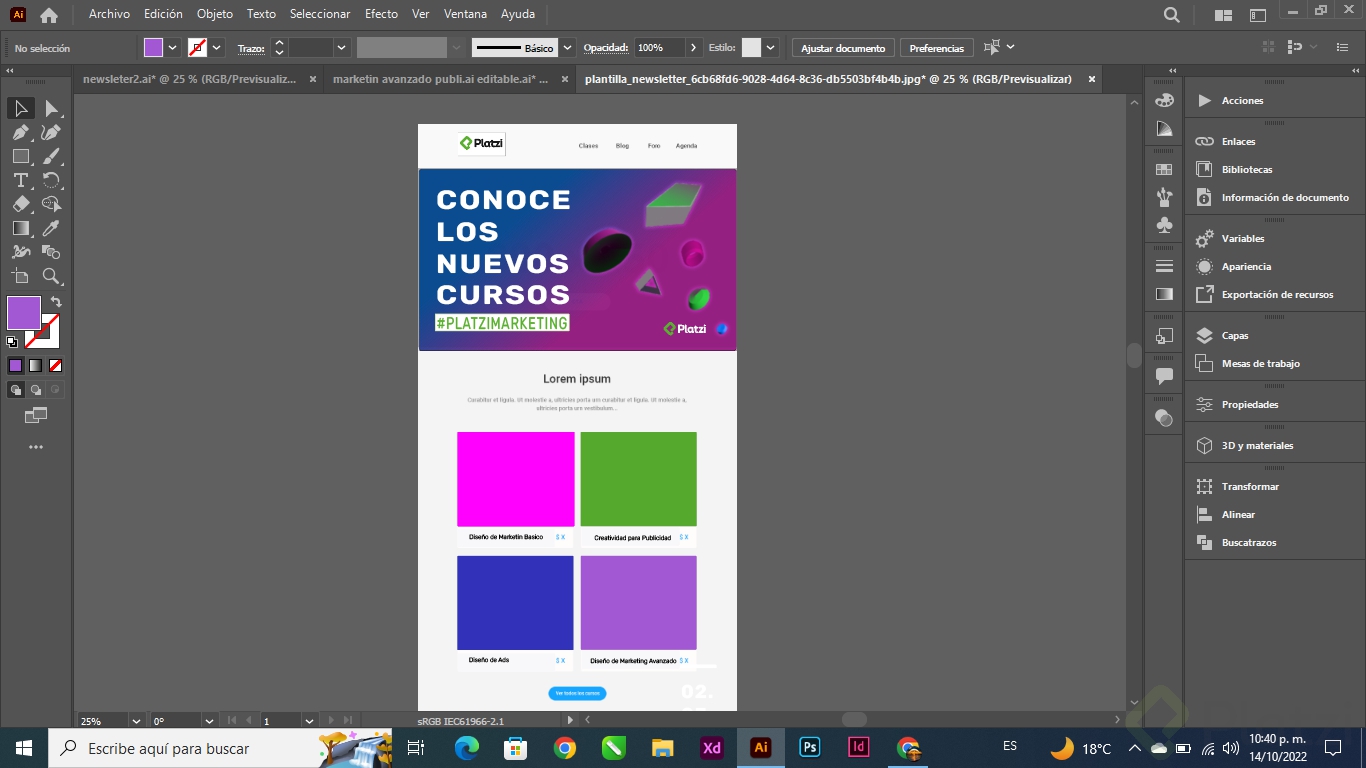Open the Capas panel

[1235, 336]
